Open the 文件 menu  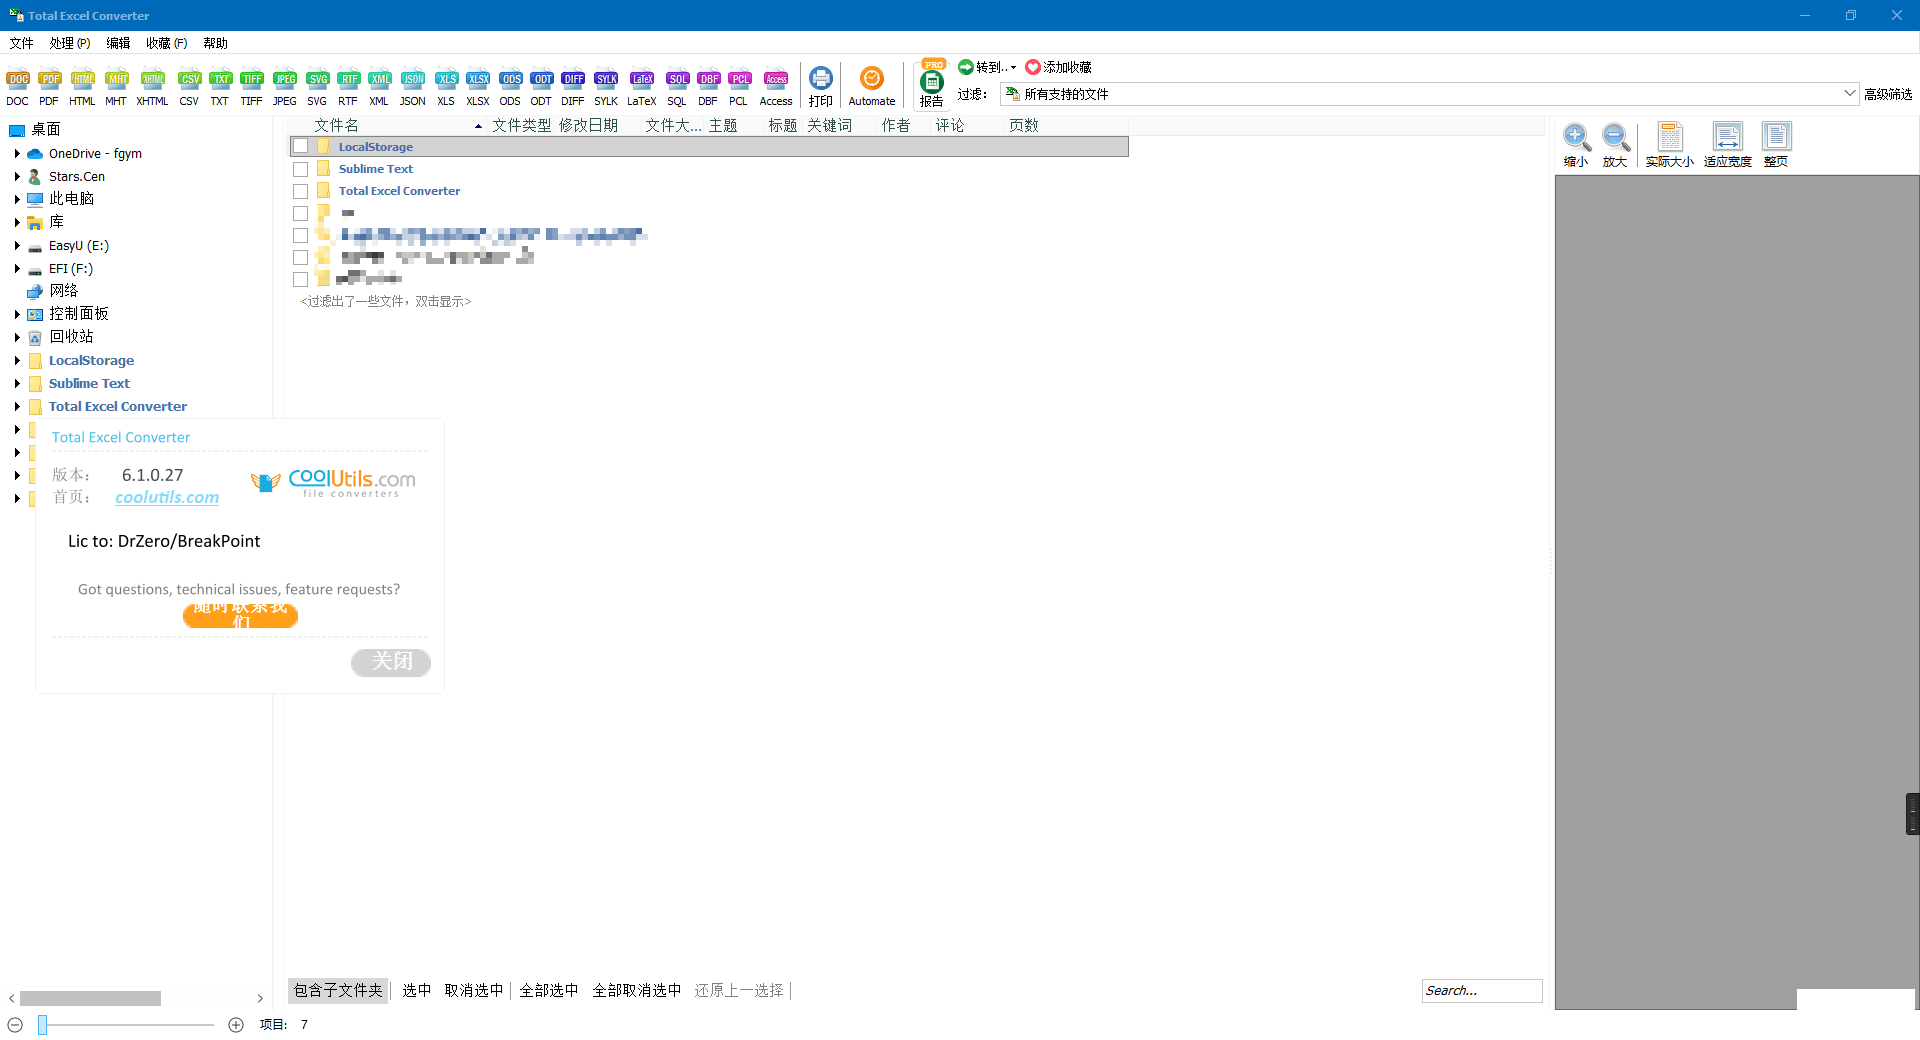(21, 43)
